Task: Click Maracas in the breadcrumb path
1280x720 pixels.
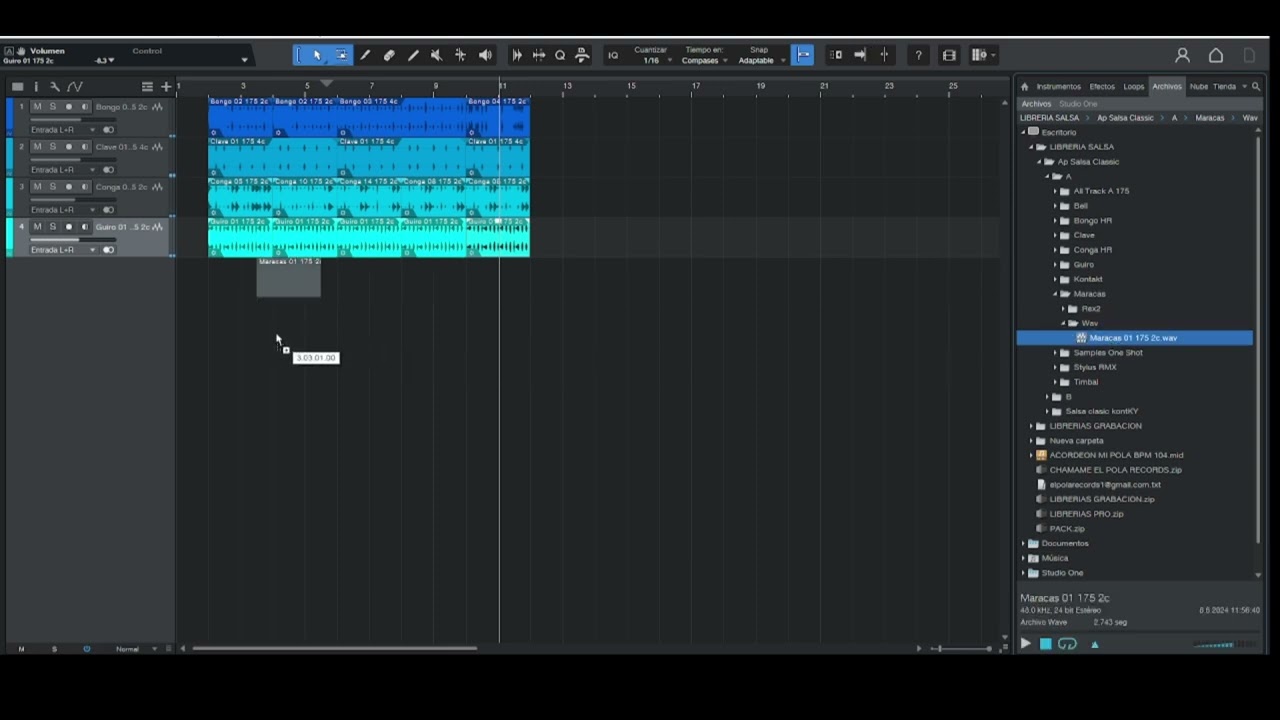Action: (x=1209, y=118)
